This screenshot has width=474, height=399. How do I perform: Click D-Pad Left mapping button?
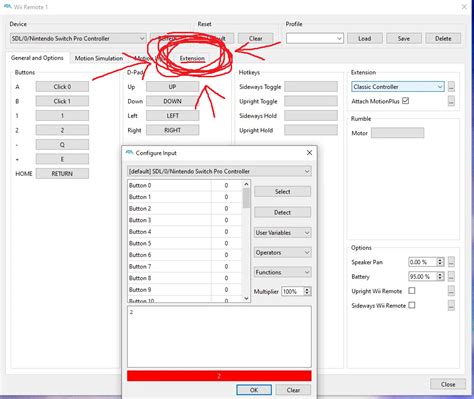coord(173,116)
